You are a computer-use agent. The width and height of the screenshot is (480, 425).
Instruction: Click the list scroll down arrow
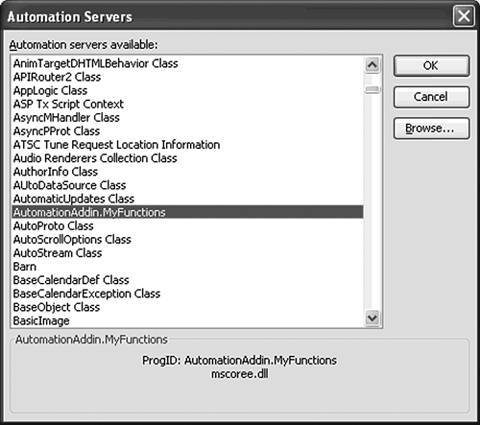pos(372,318)
